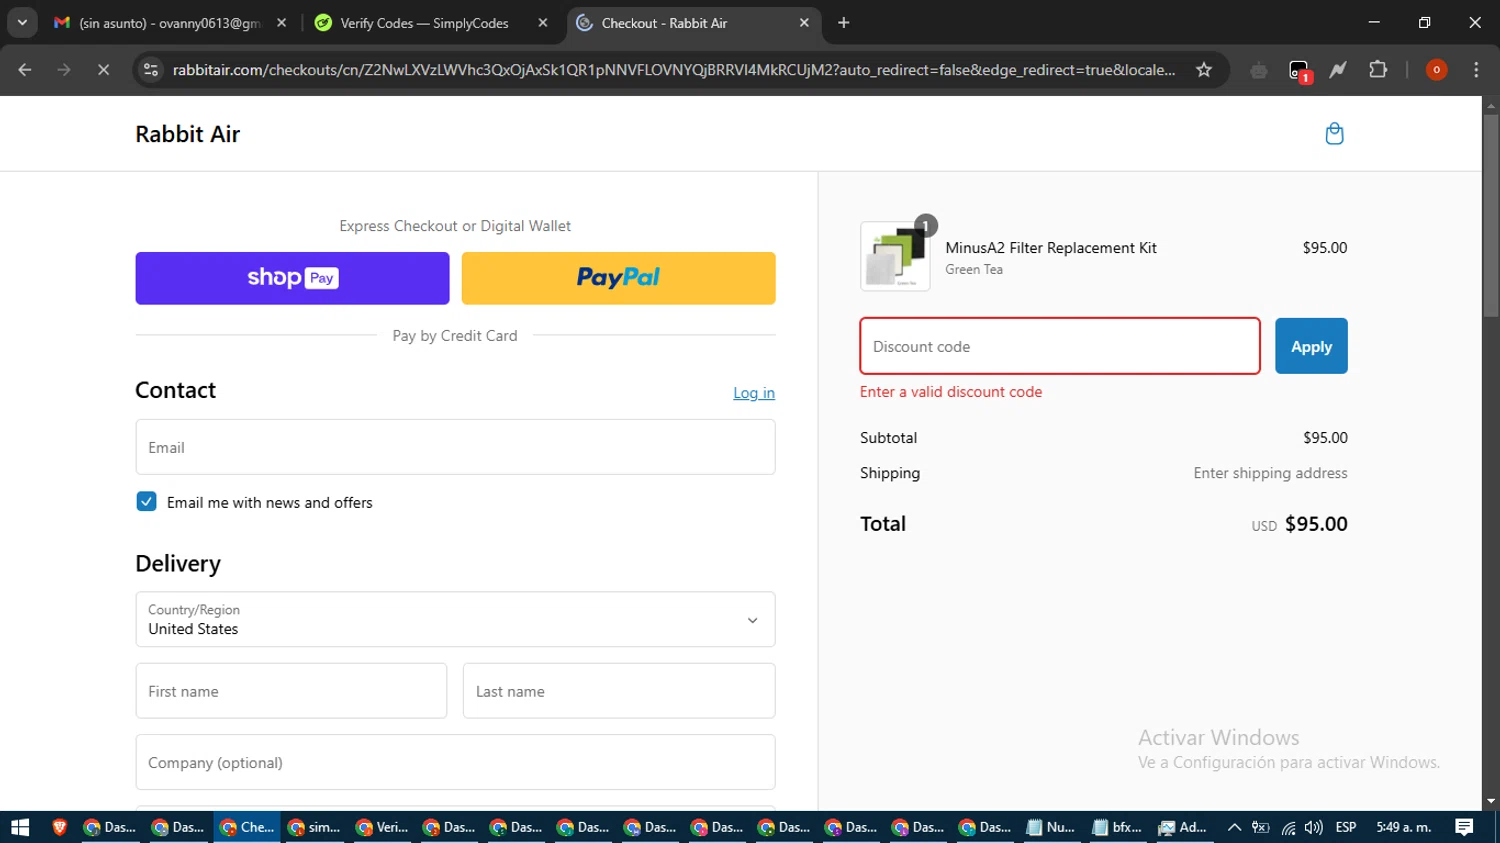Click the browser address bar URL
The width and height of the screenshot is (1500, 843).
[673, 70]
